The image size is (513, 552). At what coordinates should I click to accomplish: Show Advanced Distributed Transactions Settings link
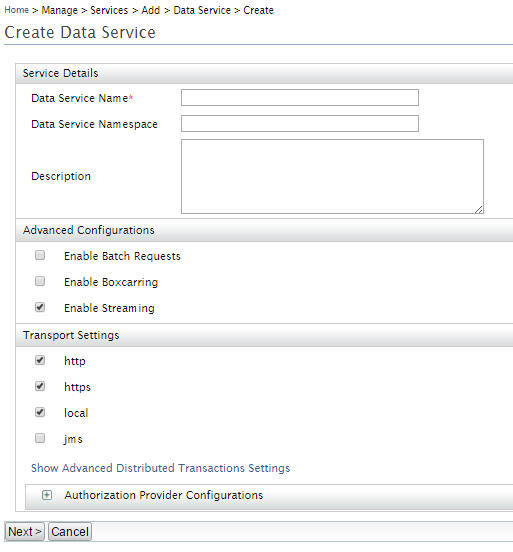coord(161,468)
